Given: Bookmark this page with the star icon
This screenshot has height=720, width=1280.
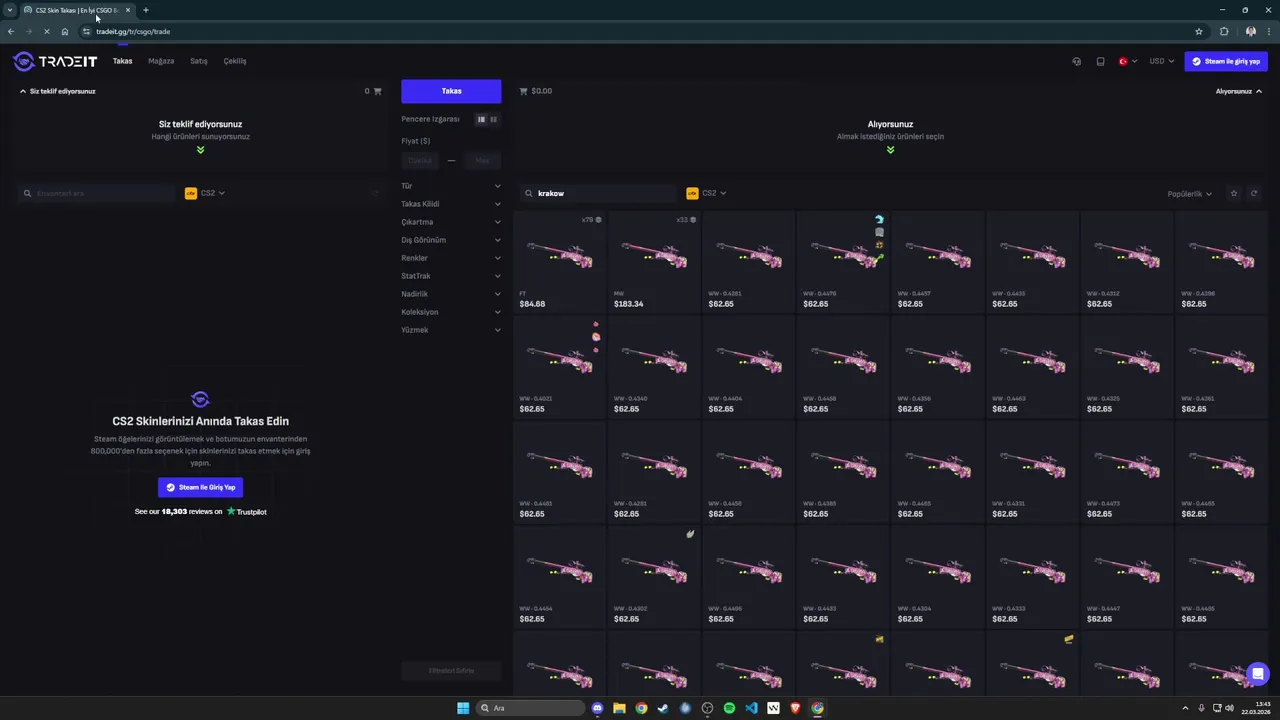Looking at the screenshot, I should 1198,31.
